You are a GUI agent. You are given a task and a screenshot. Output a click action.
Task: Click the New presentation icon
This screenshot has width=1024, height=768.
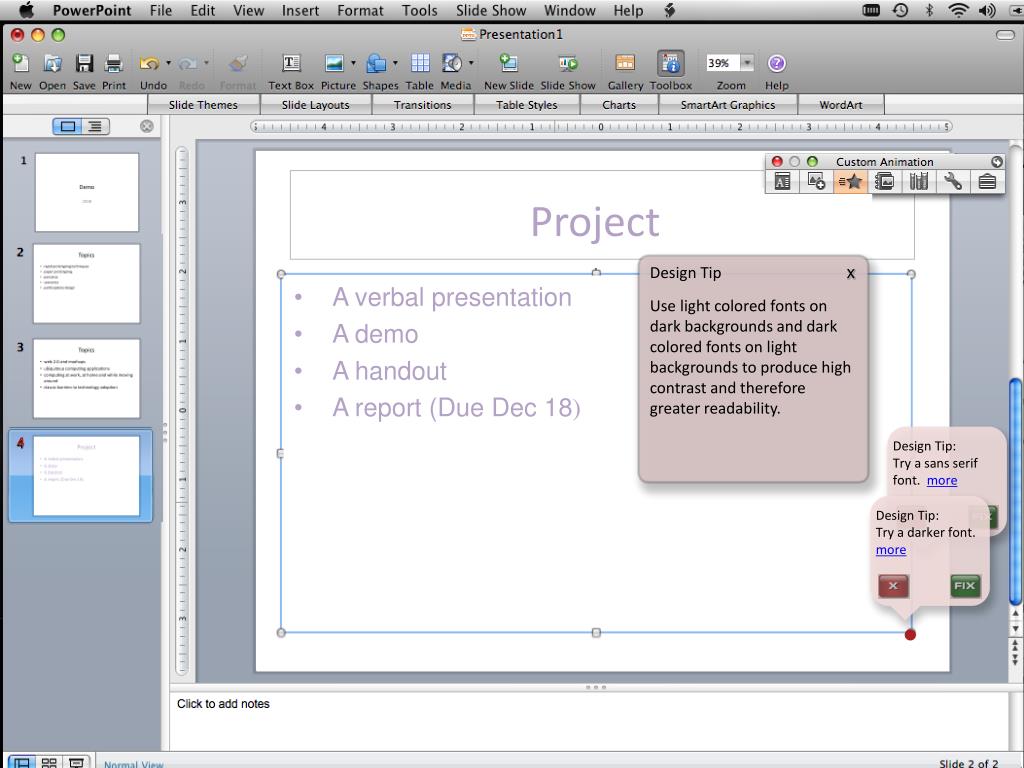click(21, 63)
